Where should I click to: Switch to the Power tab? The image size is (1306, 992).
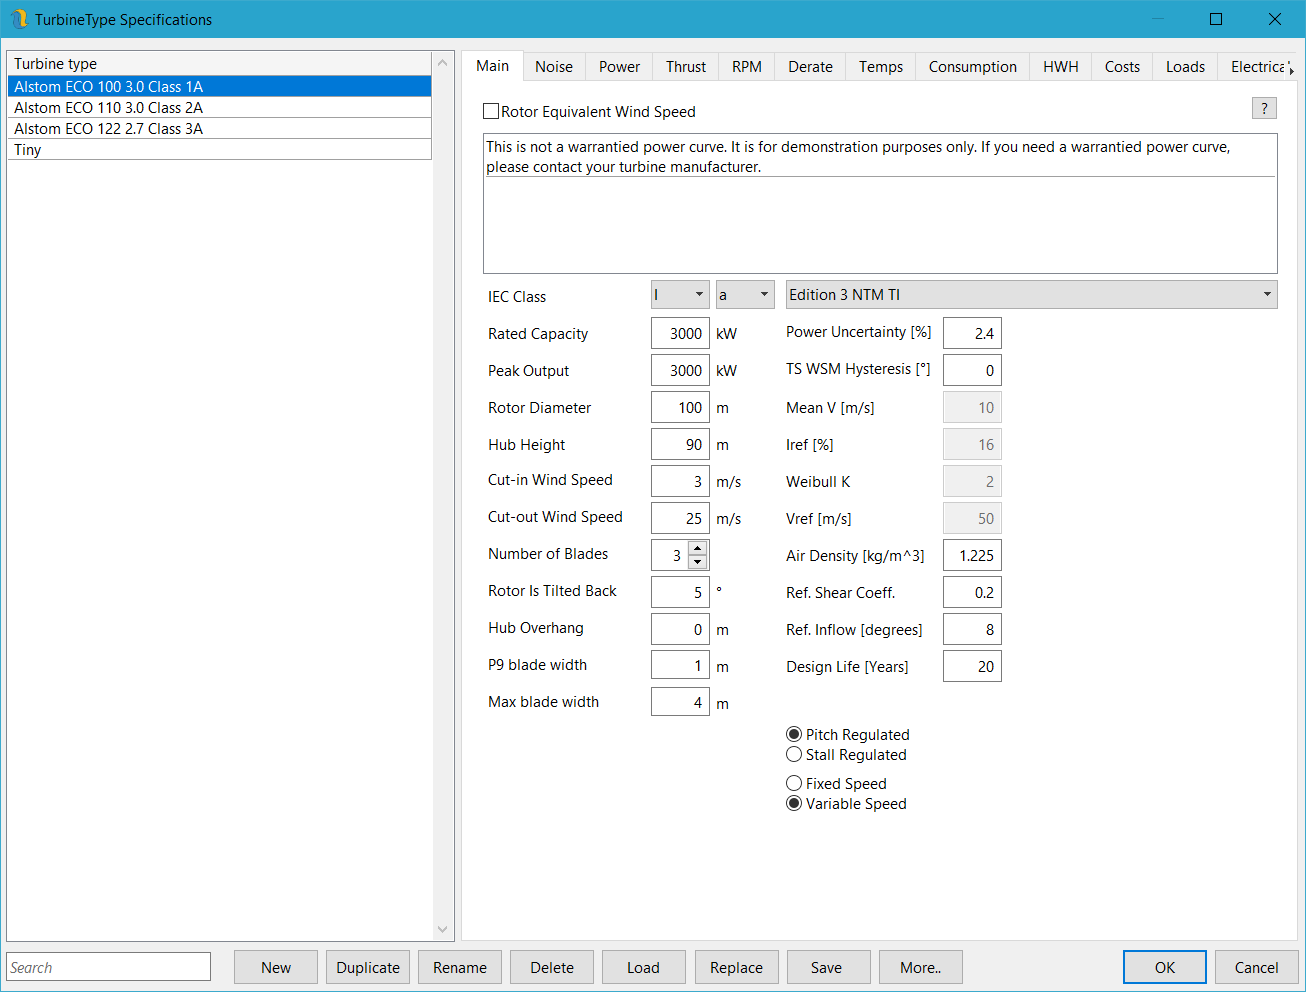tap(619, 67)
